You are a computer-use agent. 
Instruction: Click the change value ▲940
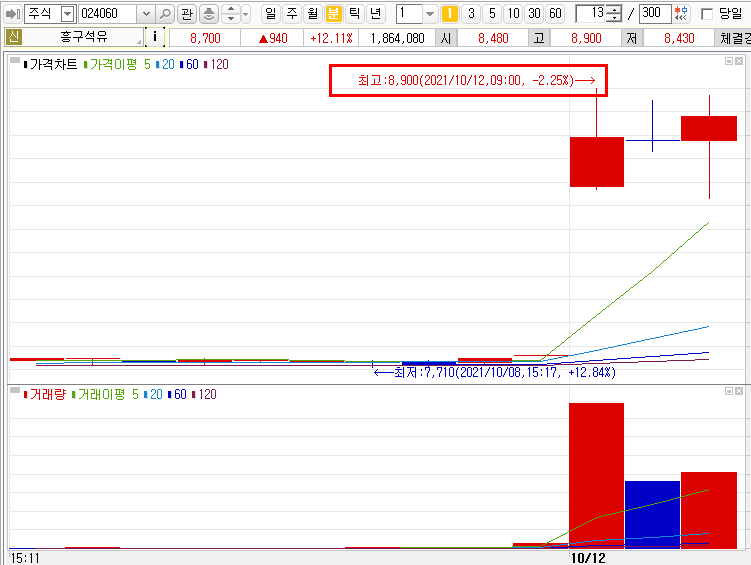(273, 38)
